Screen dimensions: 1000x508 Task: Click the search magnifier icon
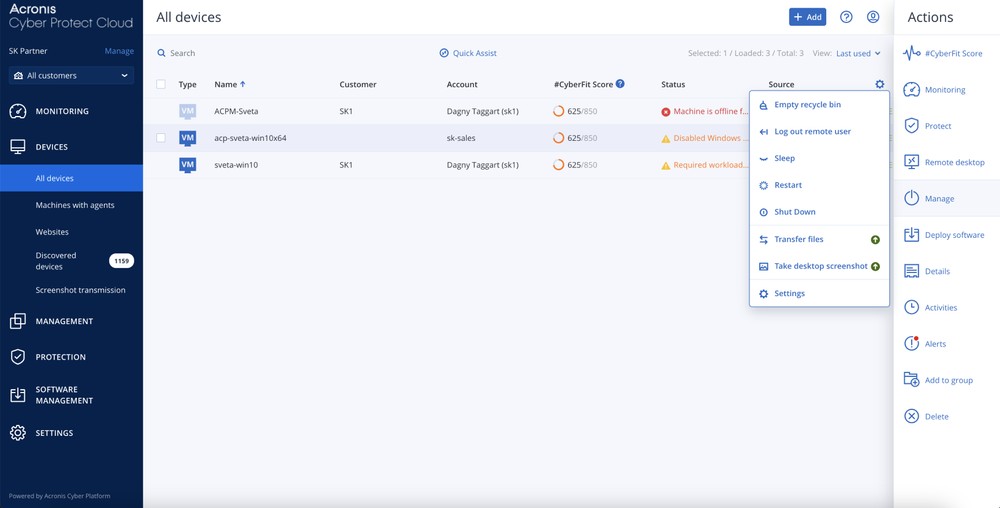161,53
